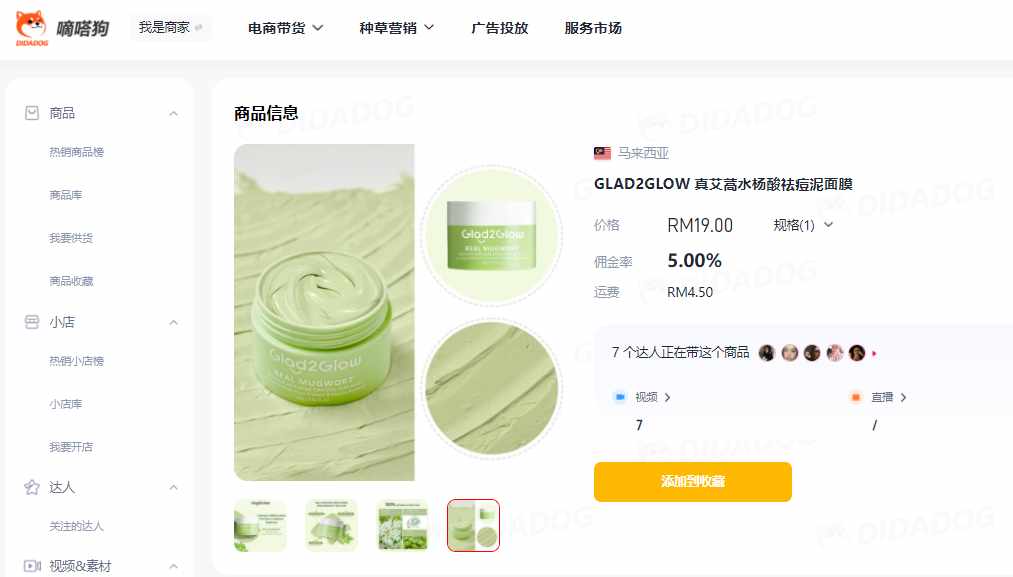Switch role via 我是商家 toggle
The height and width of the screenshot is (577, 1013).
click(171, 27)
